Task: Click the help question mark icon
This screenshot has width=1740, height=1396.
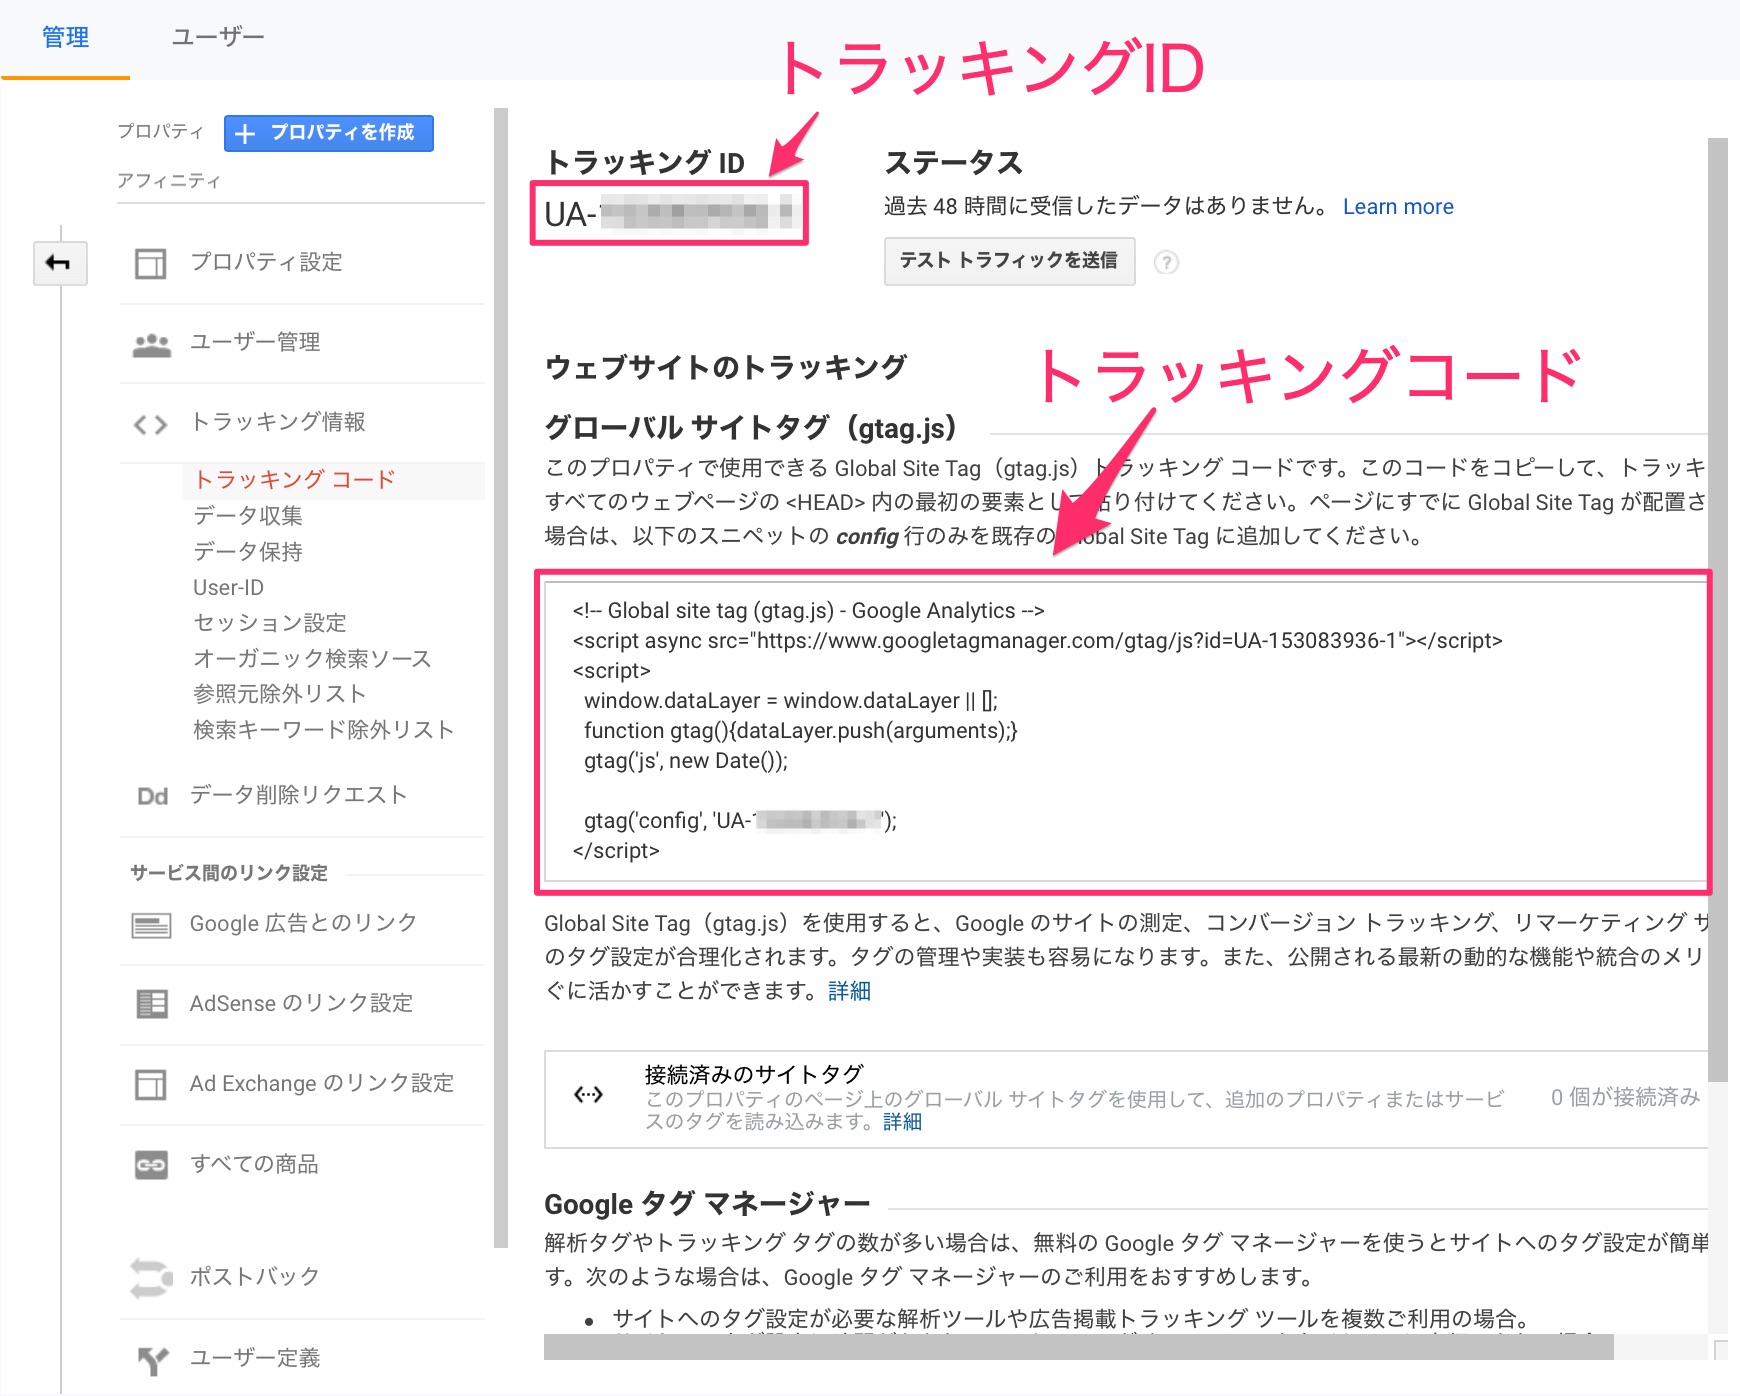Action: tap(1166, 262)
